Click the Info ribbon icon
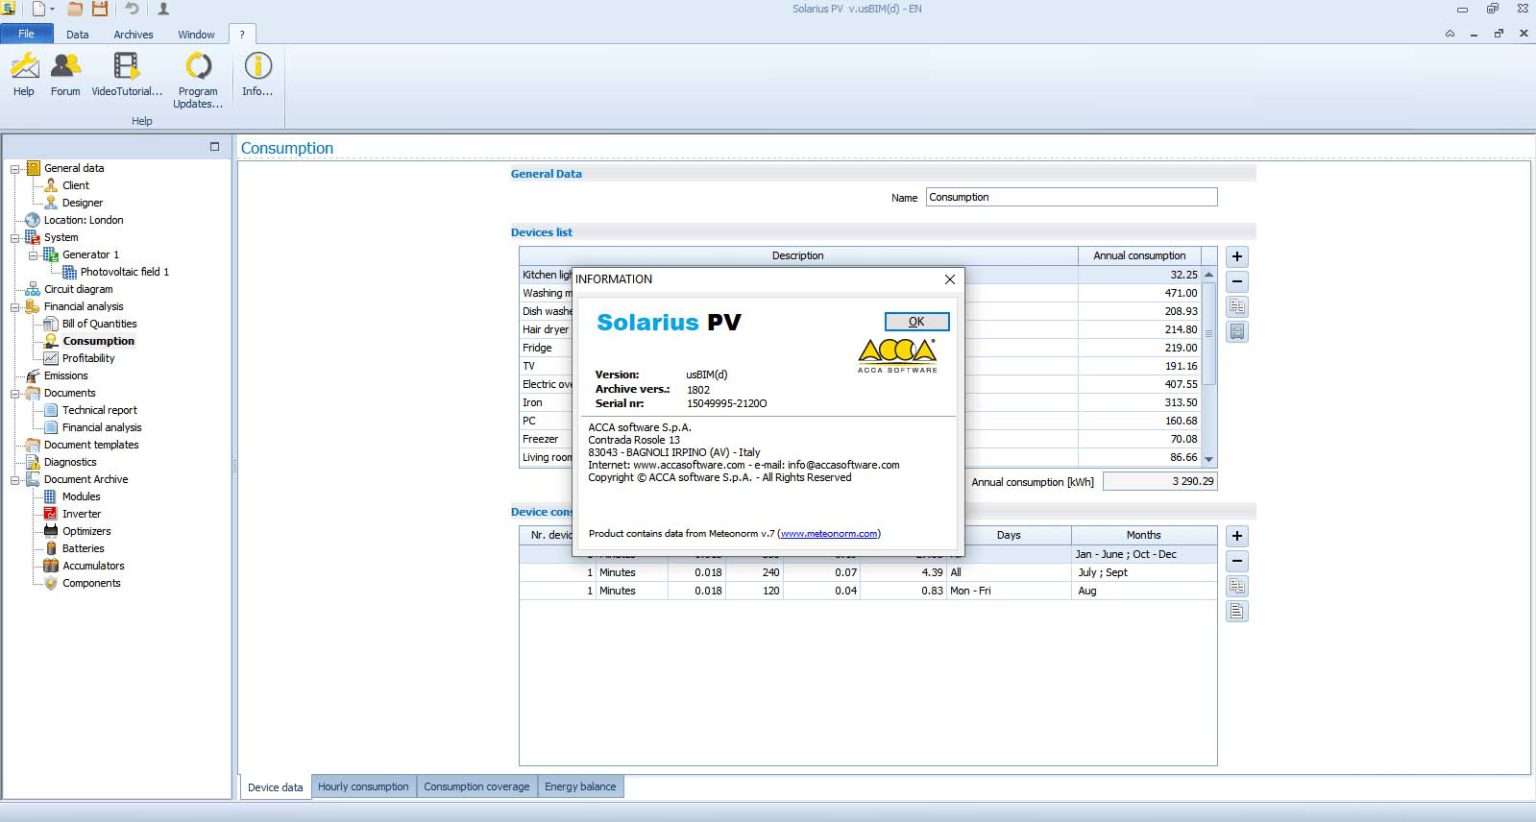The width and height of the screenshot is (1536, 822). (257, 75)
